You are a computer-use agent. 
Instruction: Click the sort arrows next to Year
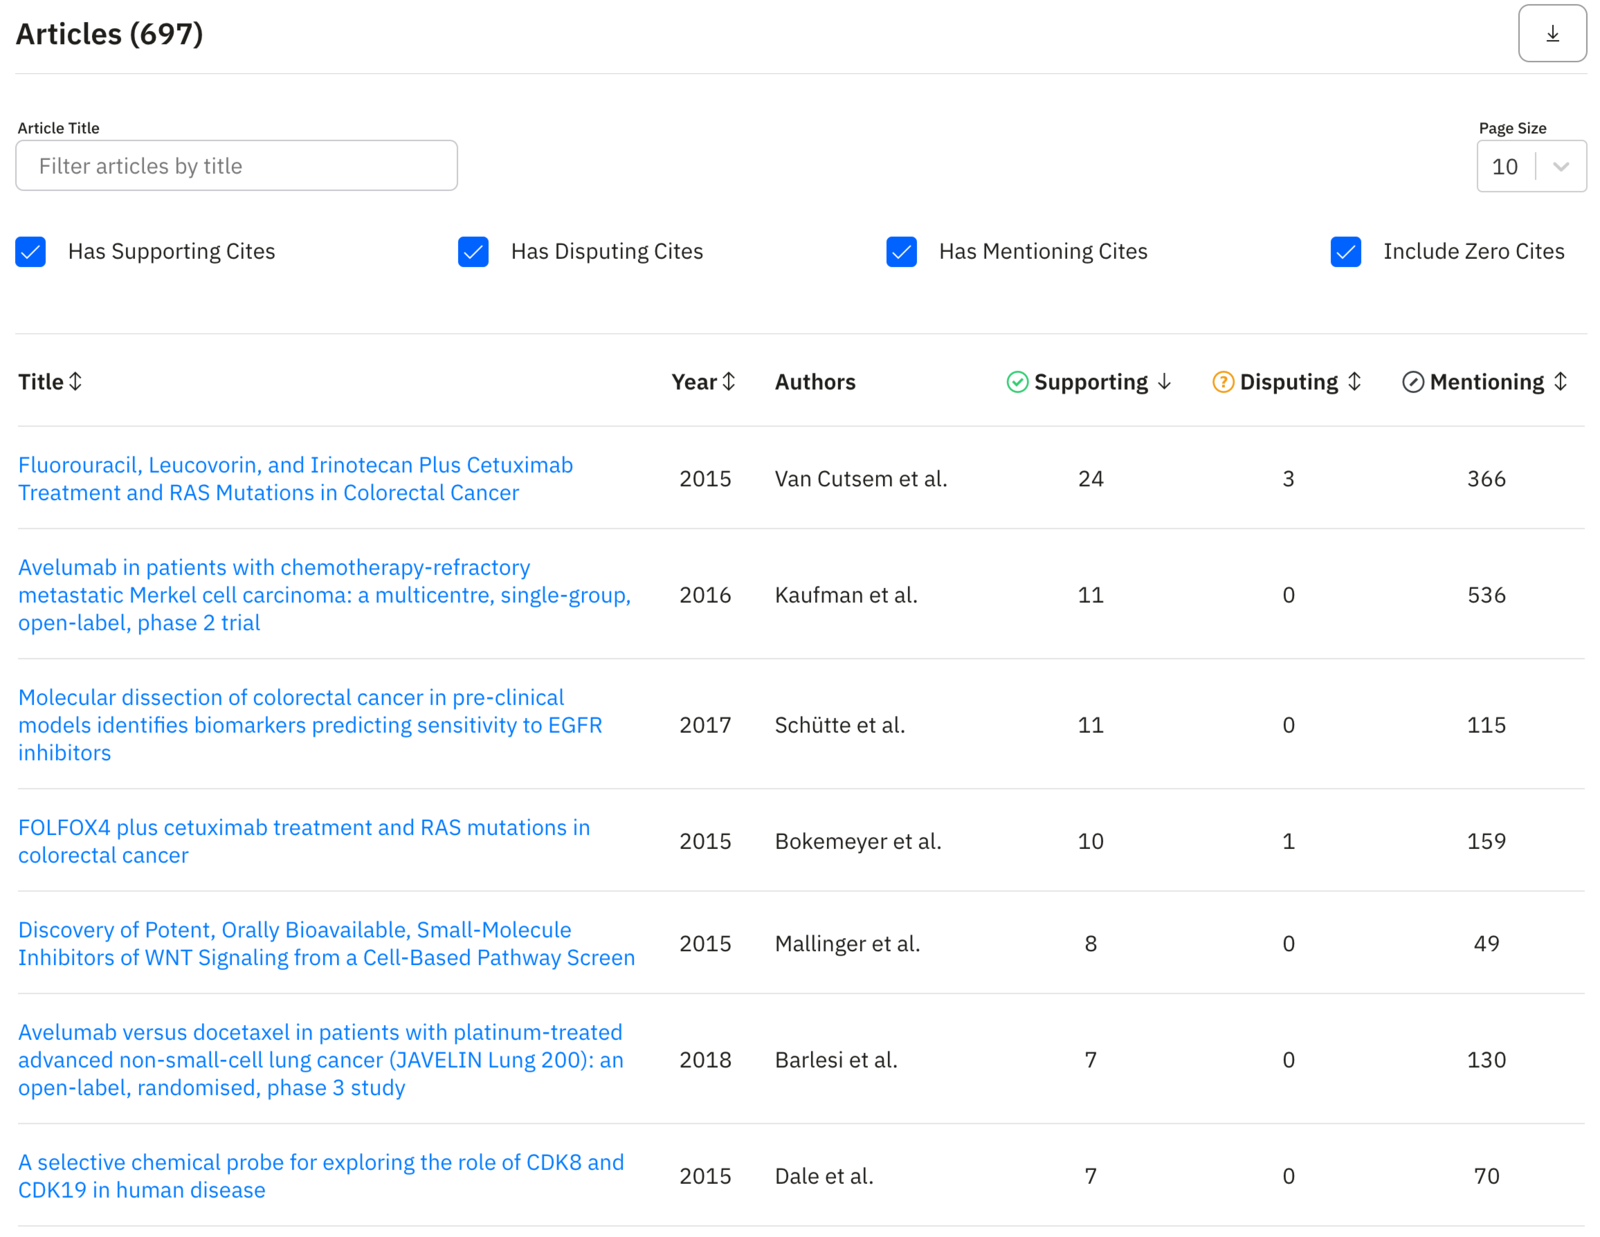coord(731,381)
